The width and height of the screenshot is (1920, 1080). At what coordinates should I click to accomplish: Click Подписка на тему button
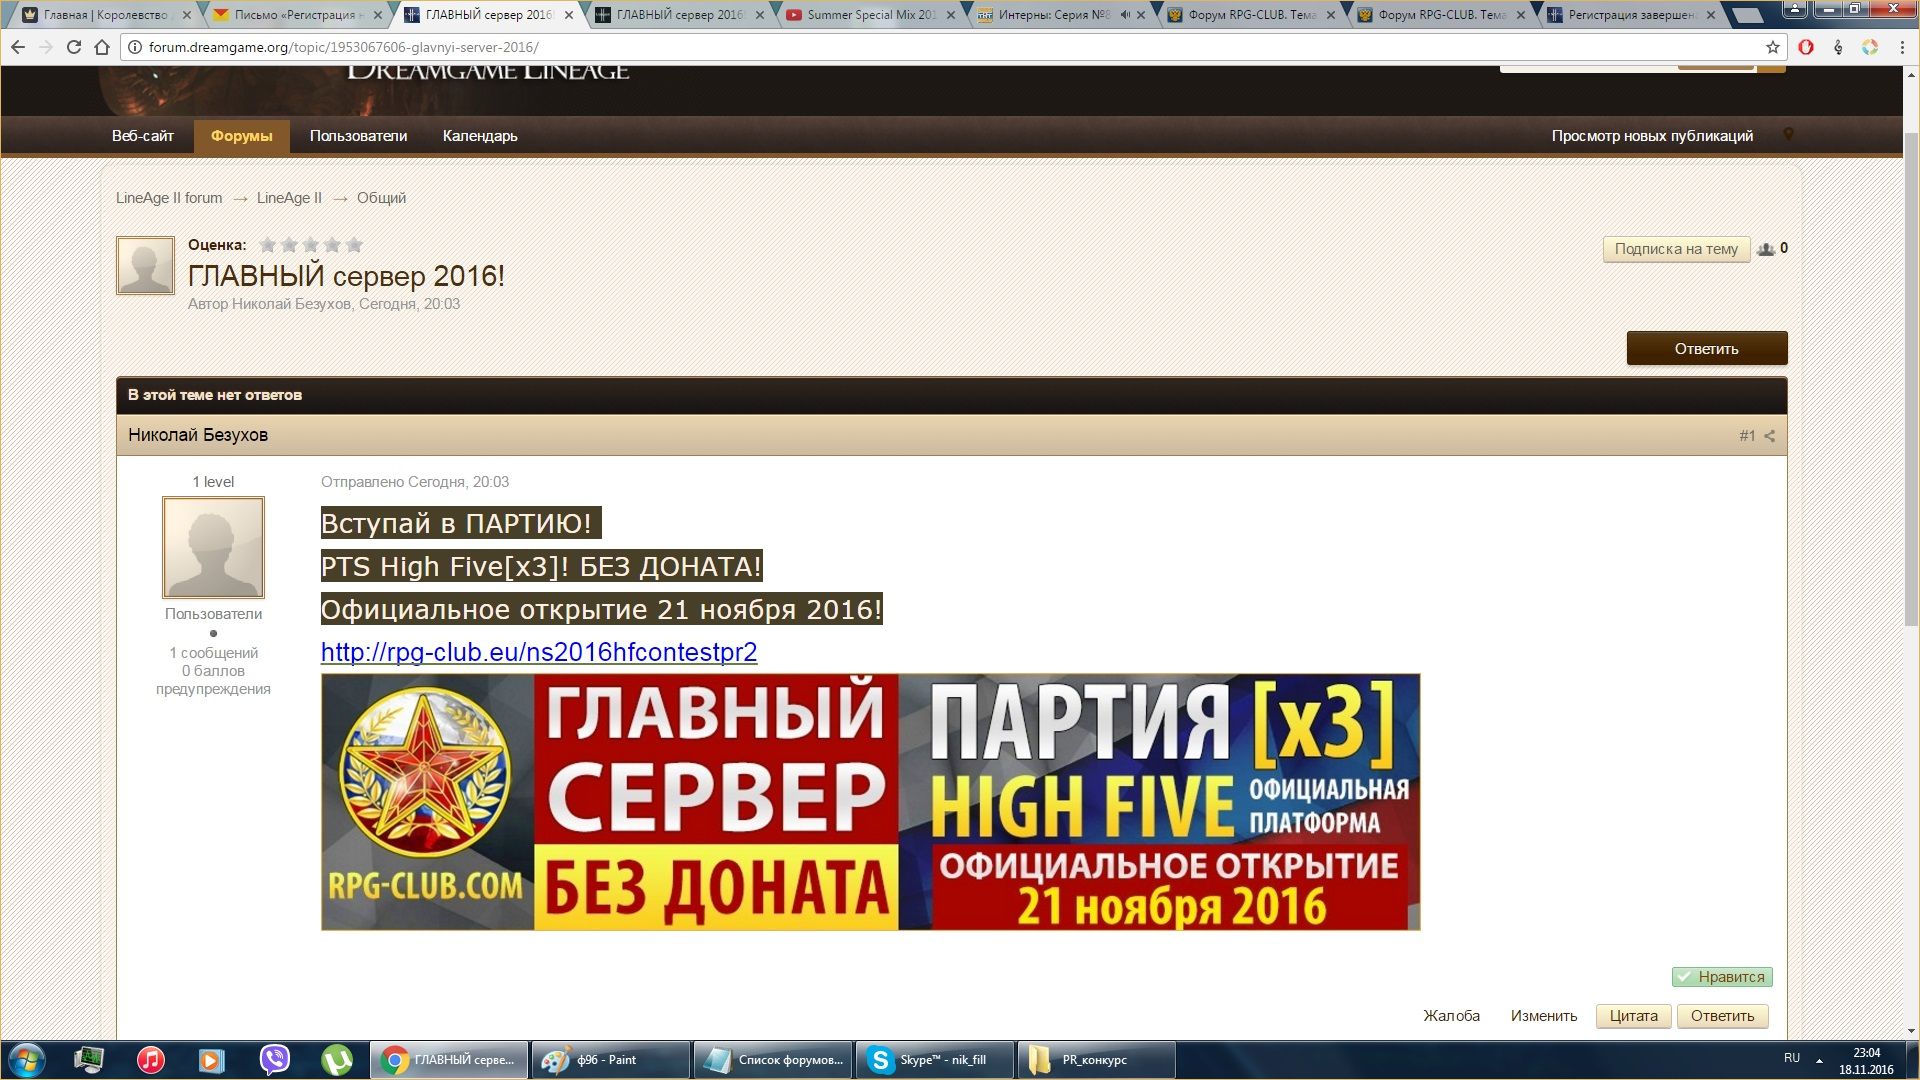click(1676, 249)
